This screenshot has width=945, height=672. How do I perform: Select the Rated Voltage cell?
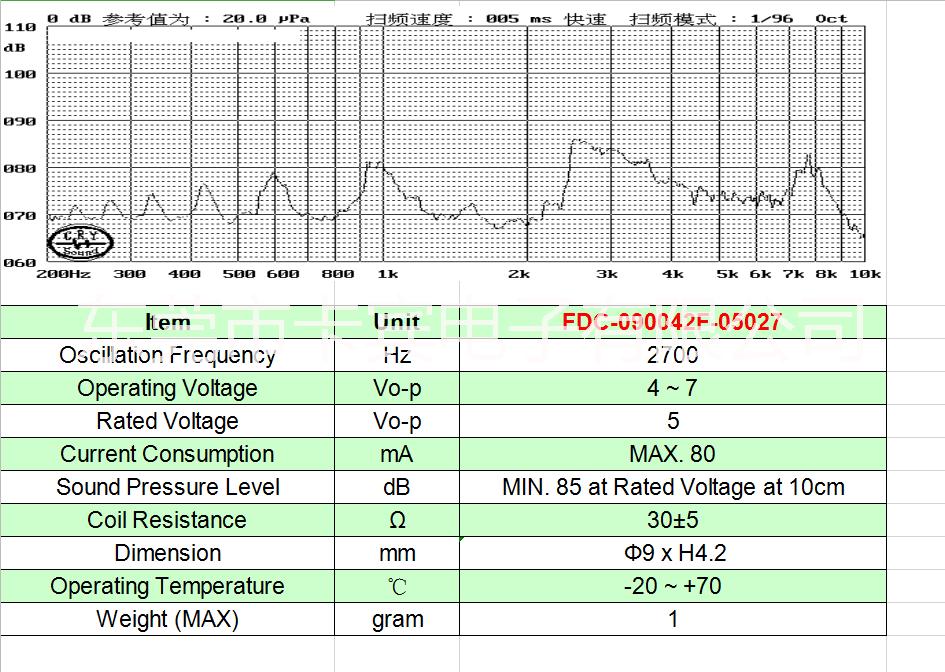click(167, 421)
